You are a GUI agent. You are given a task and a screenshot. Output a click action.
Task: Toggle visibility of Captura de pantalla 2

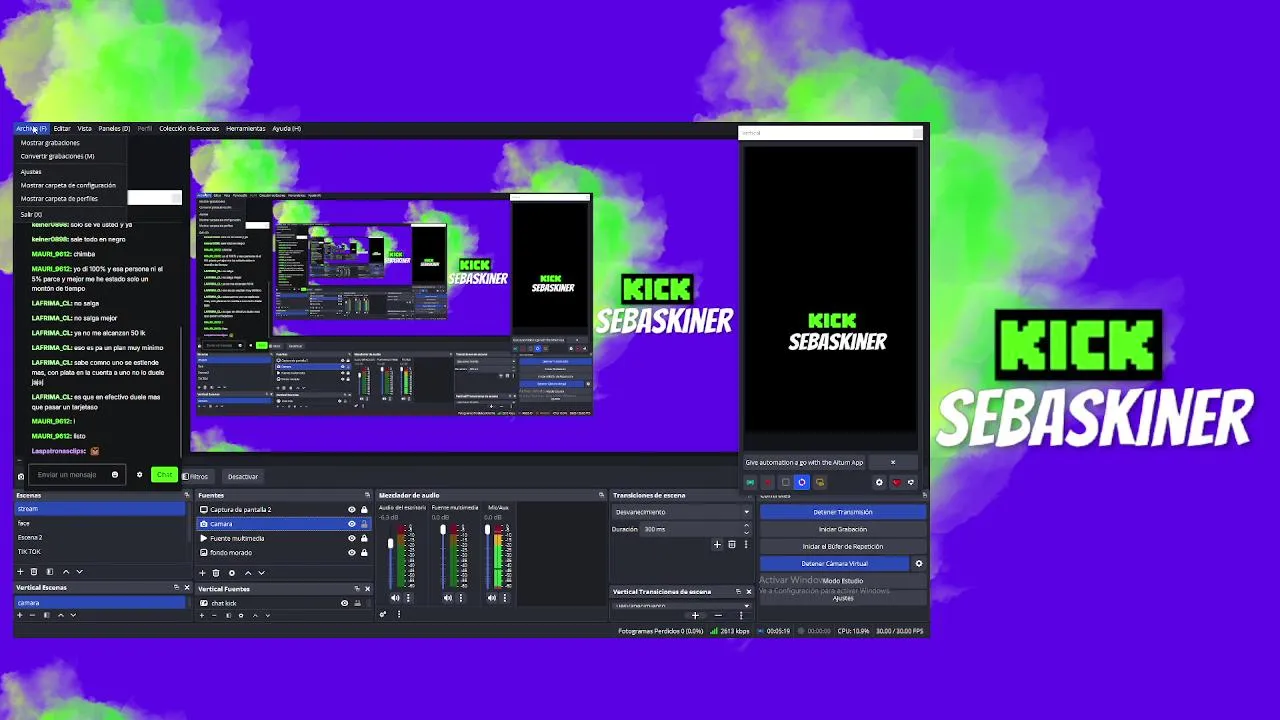[x=352, y=510]
